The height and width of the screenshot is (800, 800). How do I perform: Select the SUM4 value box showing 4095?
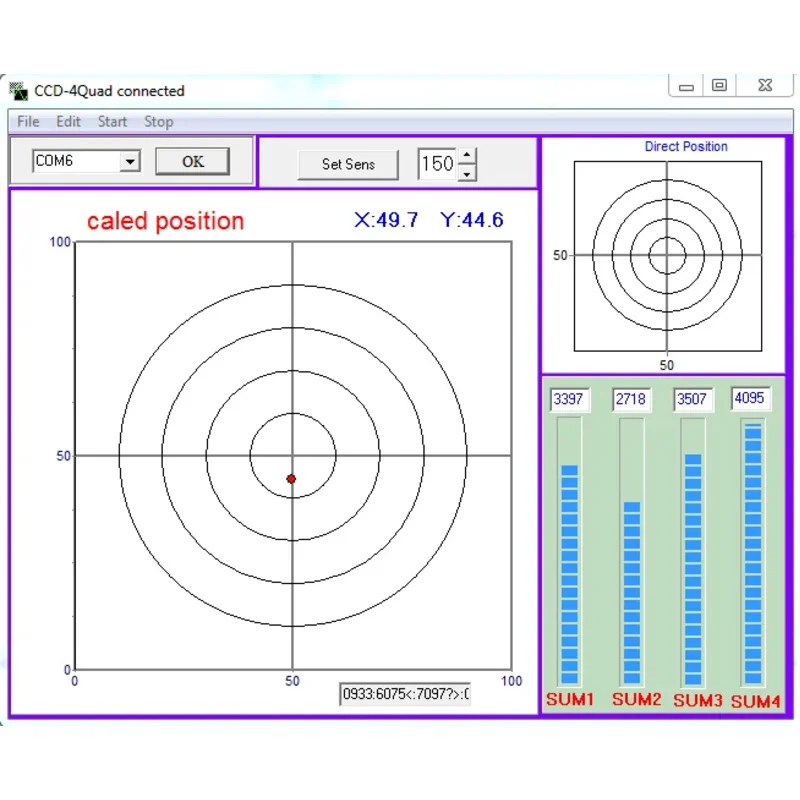750,398
